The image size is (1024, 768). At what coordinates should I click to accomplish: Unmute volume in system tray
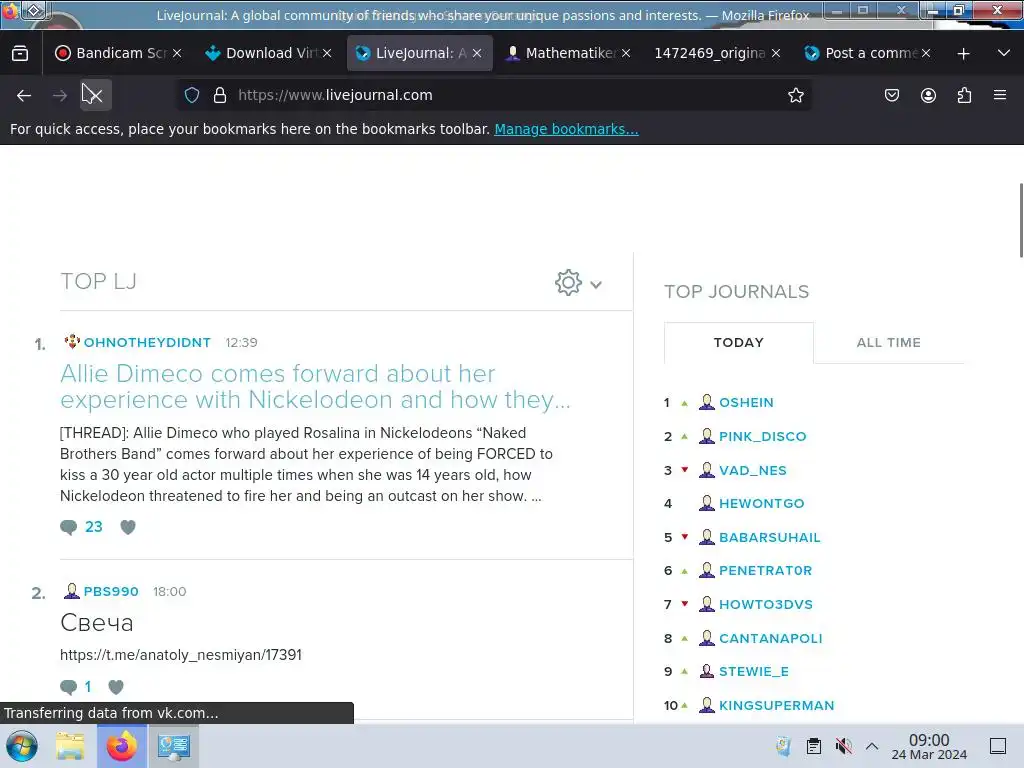click(x=843, y=746)
